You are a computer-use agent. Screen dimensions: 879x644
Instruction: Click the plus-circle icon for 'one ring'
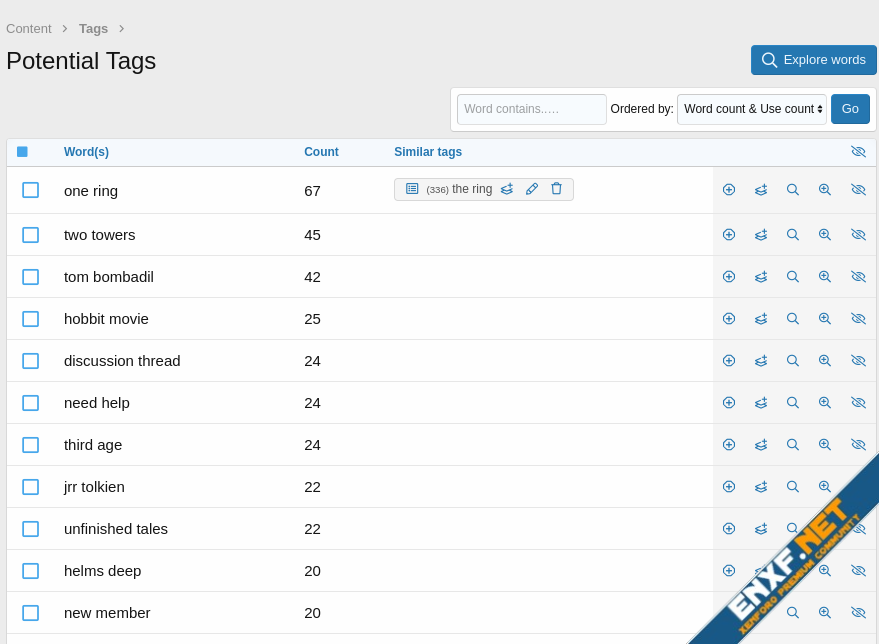coord(729,190)
